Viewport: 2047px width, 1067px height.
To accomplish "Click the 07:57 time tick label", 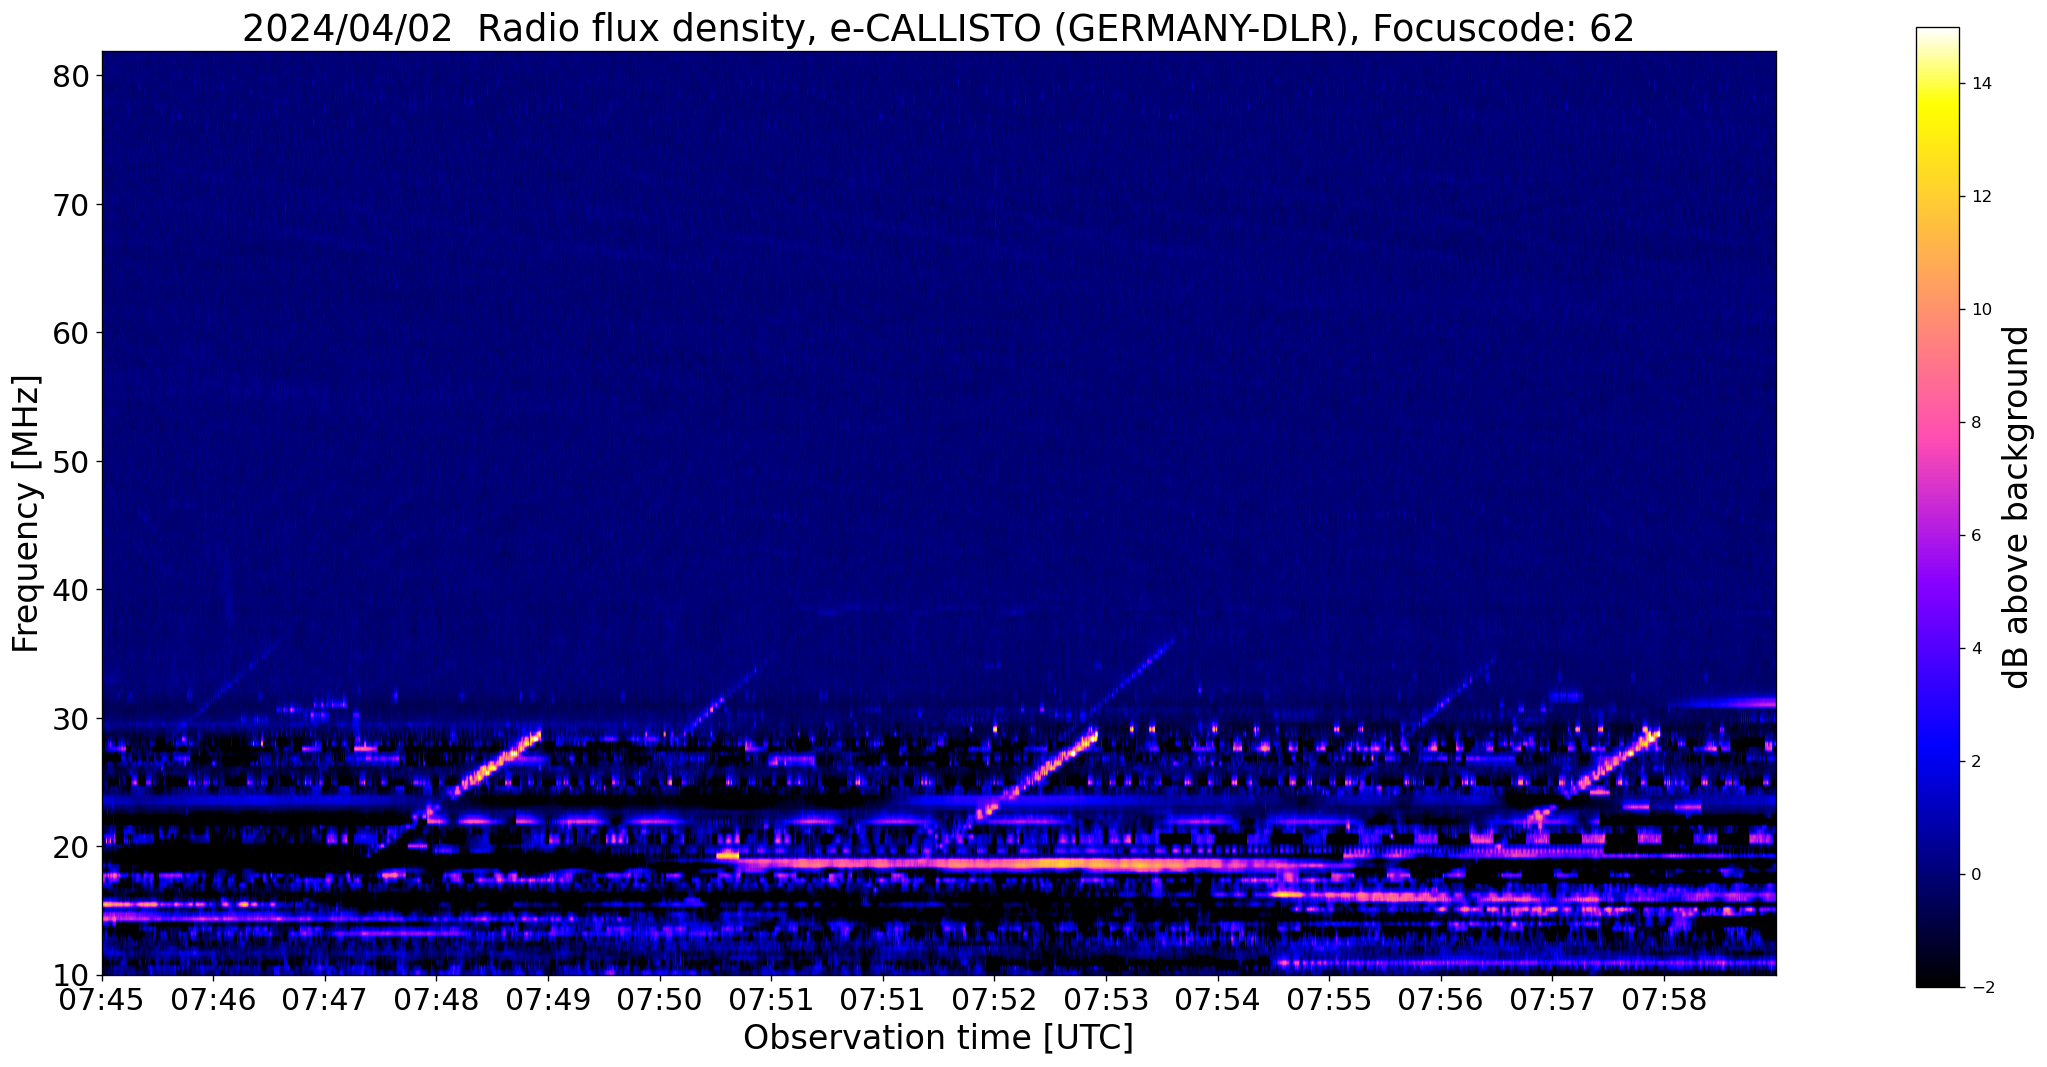I will point(1552,1000).
